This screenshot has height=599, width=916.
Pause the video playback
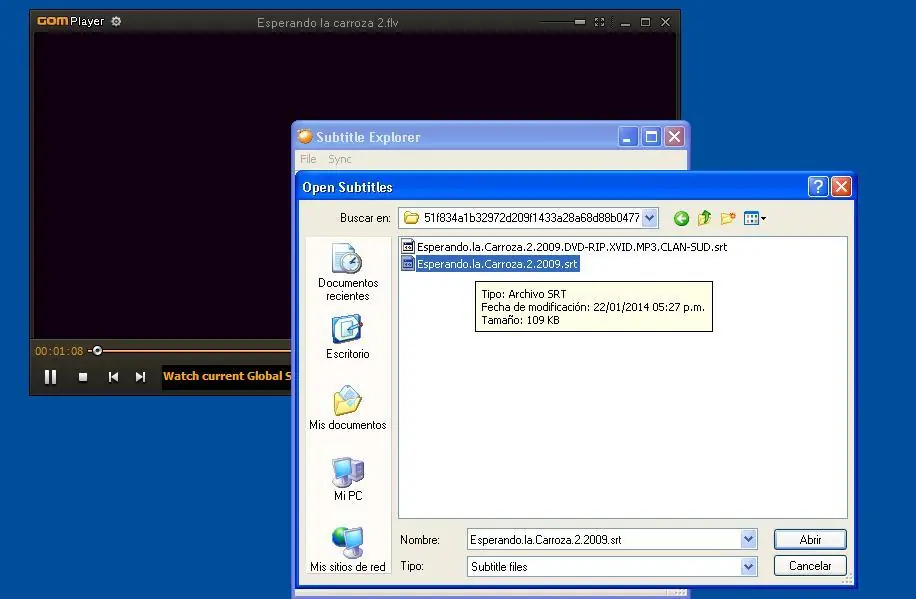pos(50,377)
